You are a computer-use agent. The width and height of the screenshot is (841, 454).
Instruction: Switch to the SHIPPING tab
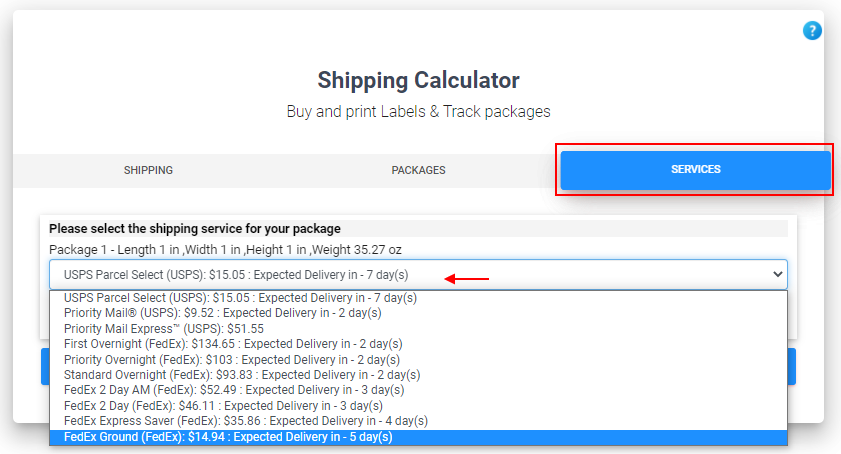[x=148, y=170]
